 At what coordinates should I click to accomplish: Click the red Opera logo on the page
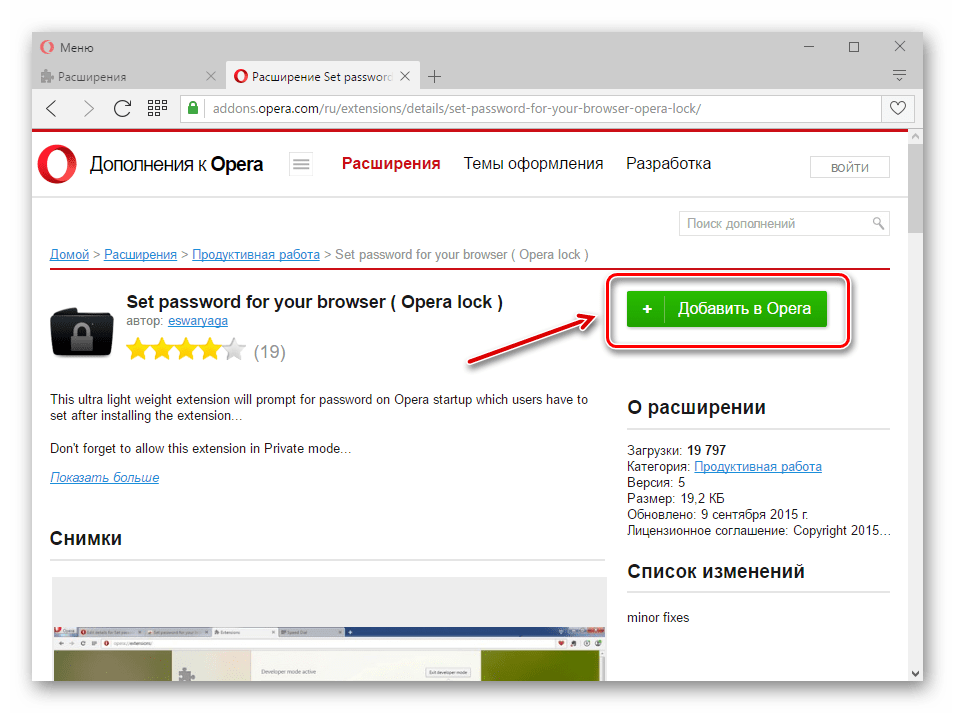pos(57,164)
